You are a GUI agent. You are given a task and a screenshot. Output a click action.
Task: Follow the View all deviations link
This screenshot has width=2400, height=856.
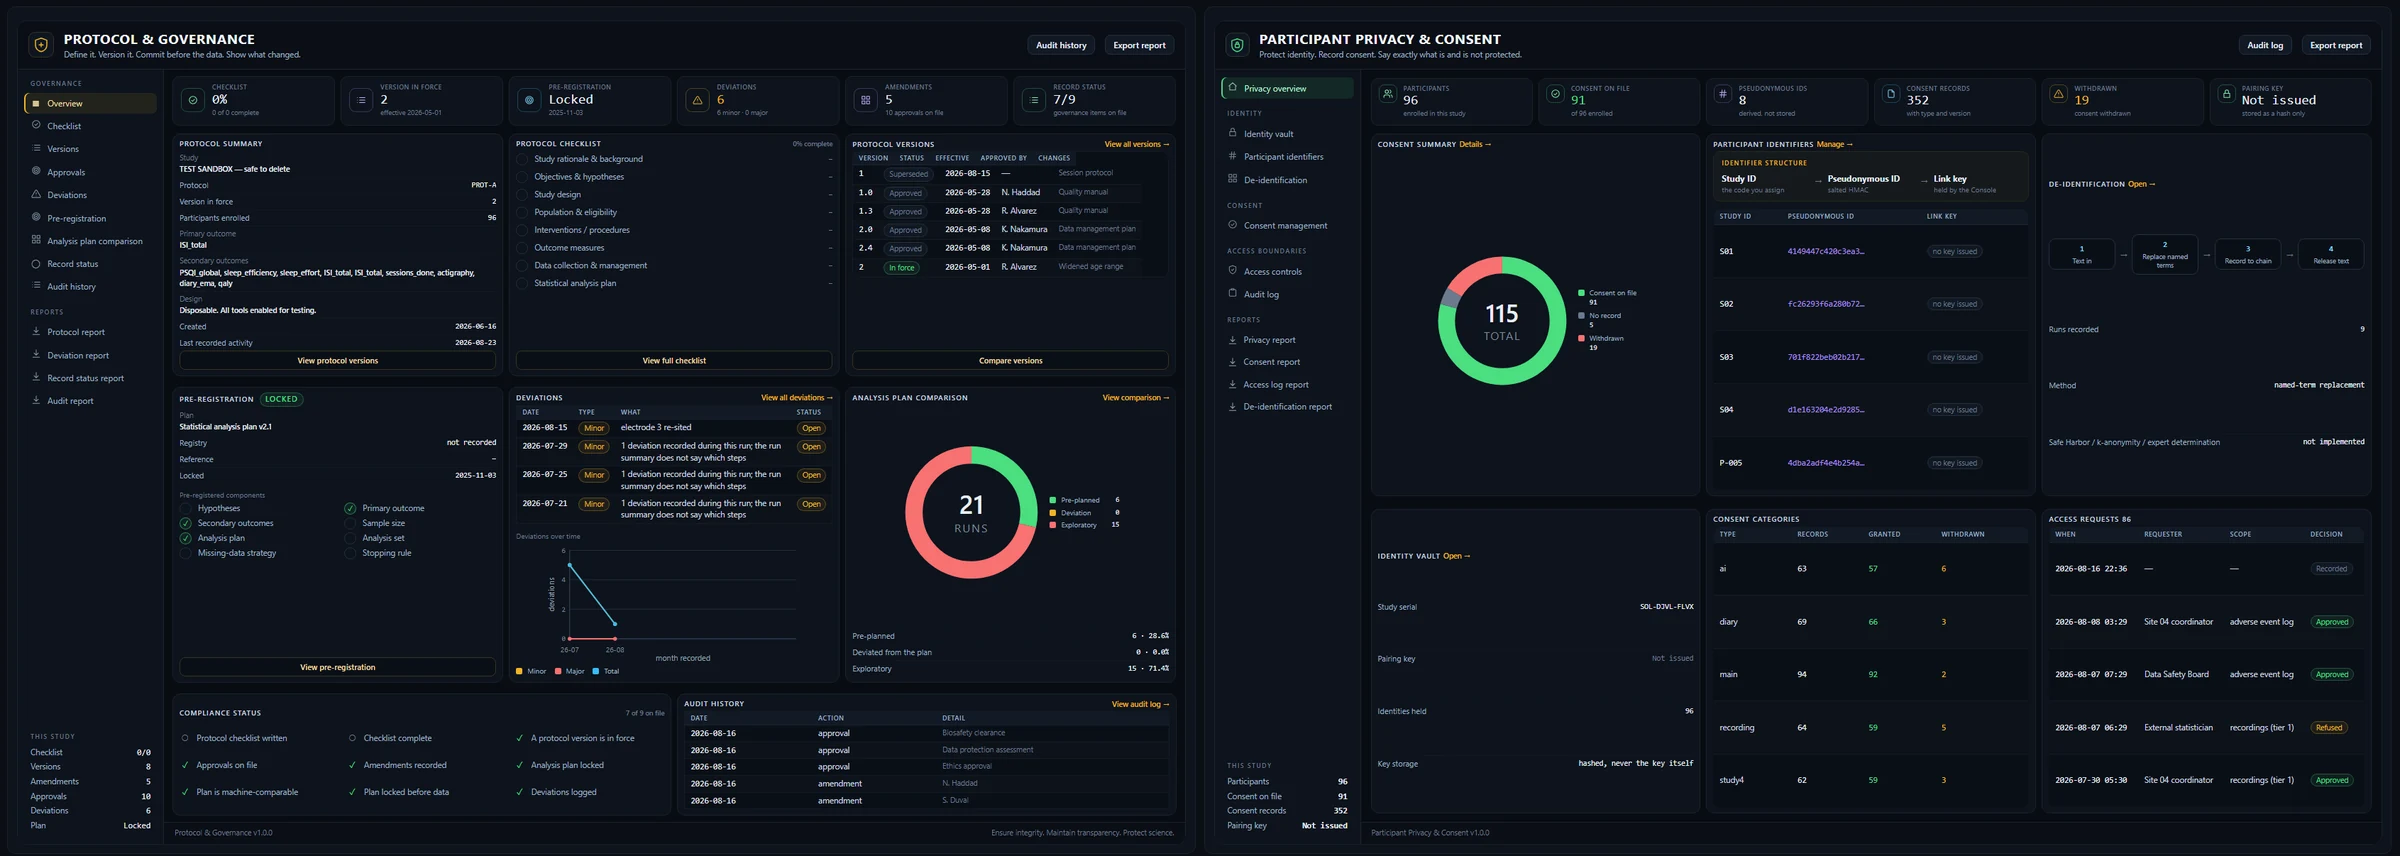click(796, 398)
